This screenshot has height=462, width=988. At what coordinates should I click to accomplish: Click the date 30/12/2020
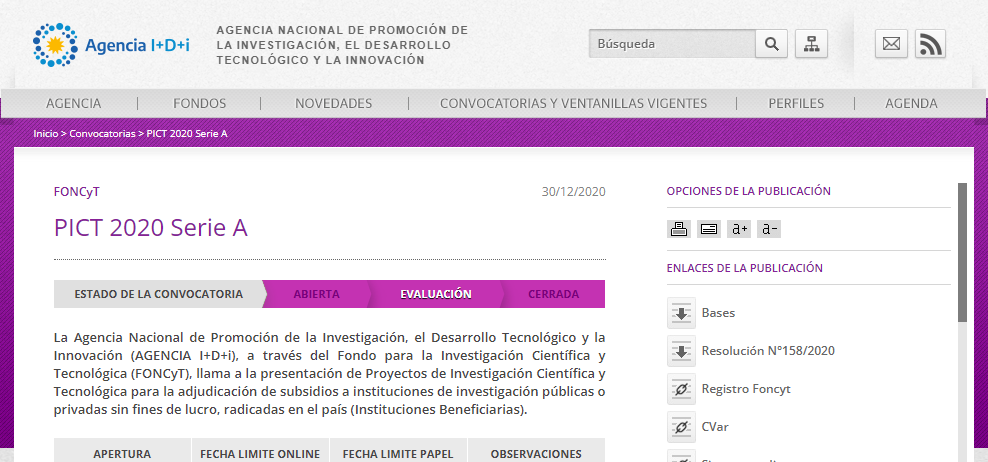click(x=573, y=192)
